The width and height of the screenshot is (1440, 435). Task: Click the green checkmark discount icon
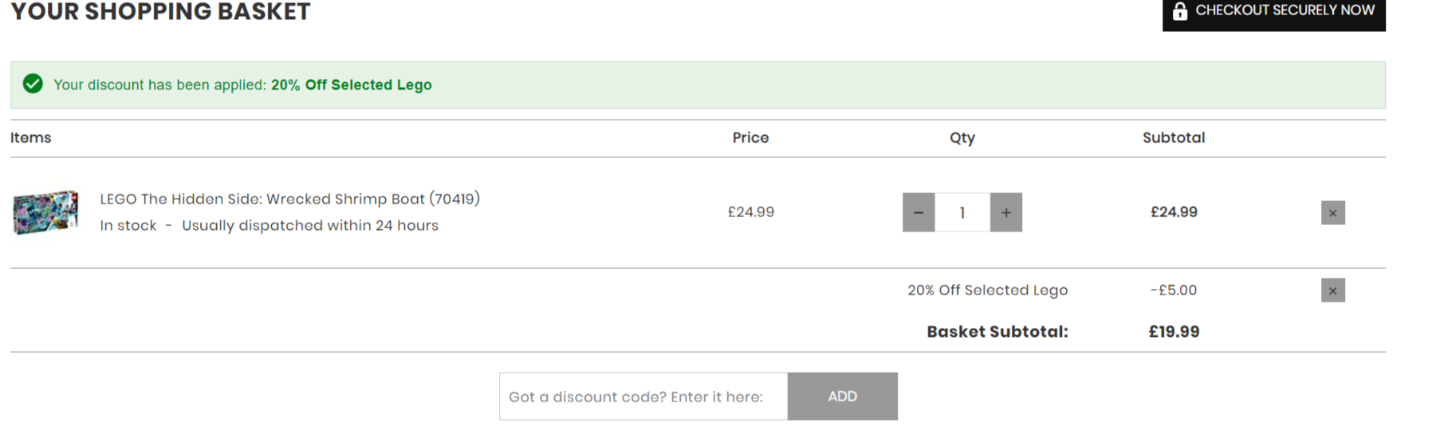(x=33, y=84)
